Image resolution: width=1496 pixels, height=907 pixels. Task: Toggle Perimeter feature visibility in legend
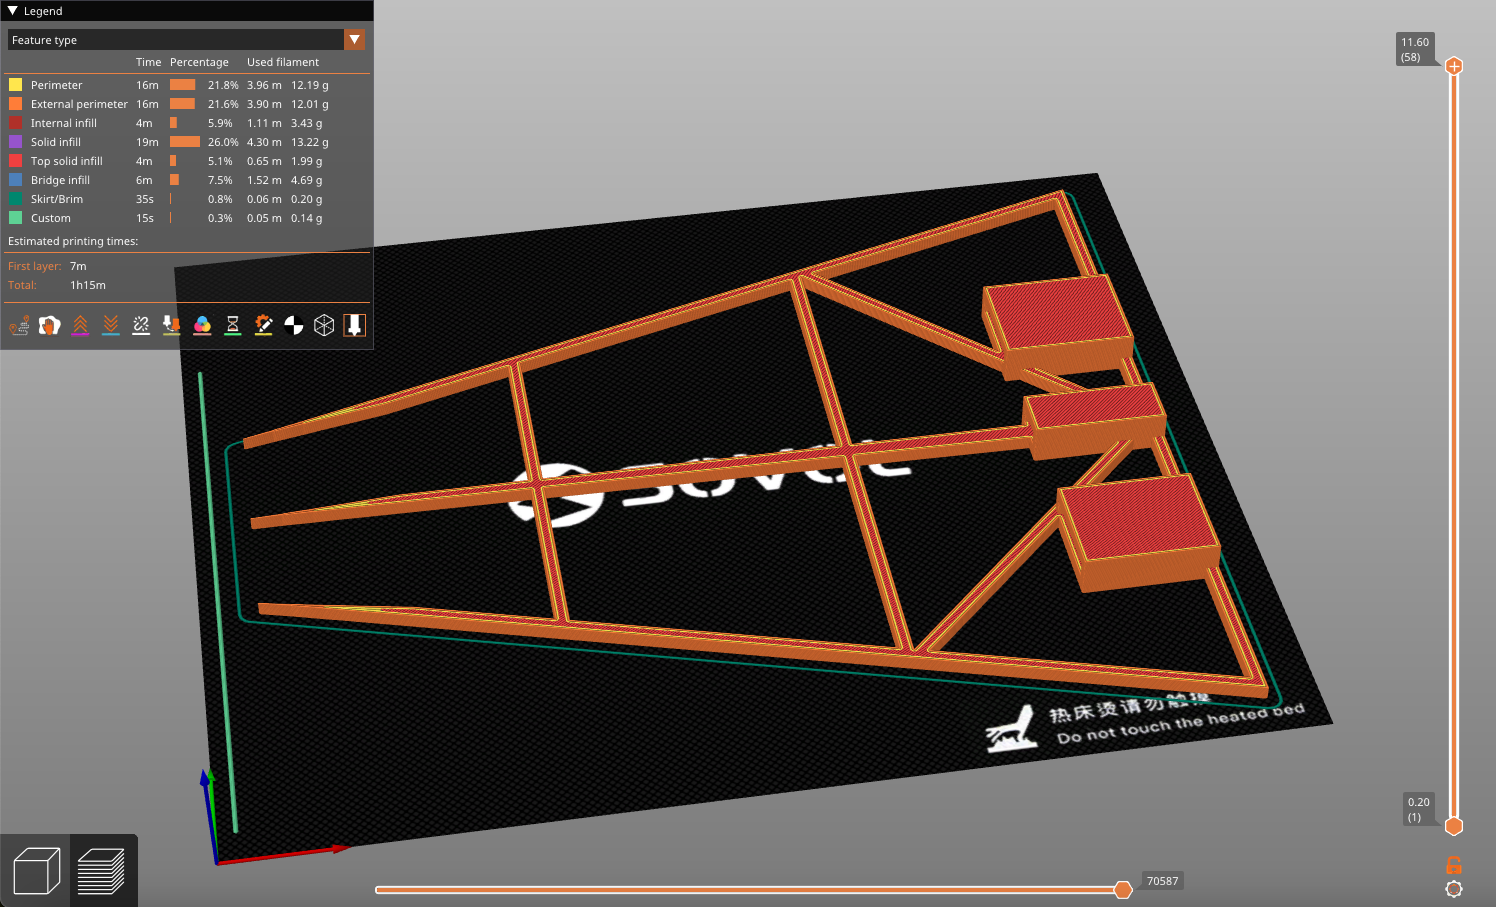pos(188,85)
